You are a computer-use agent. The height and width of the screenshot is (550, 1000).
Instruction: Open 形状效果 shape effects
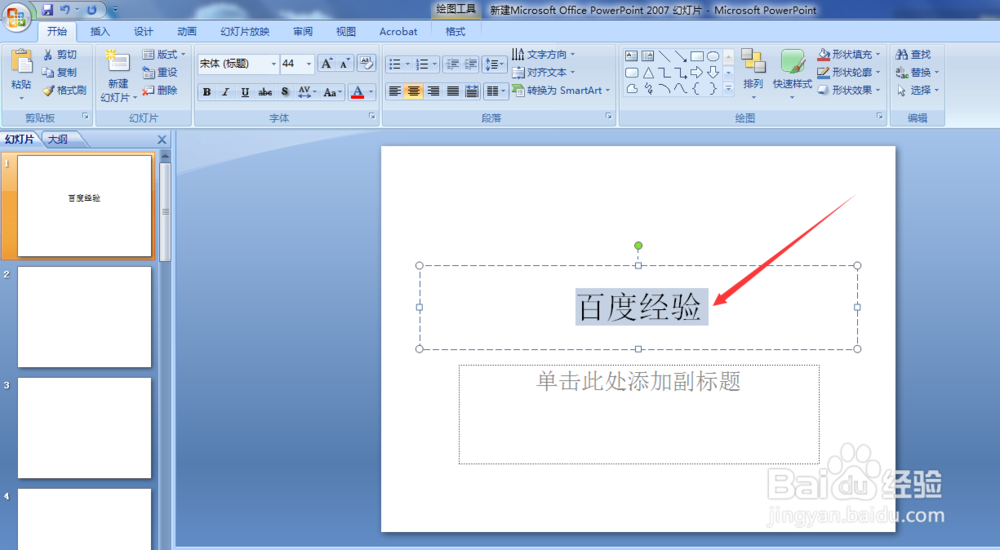[x=849, y=90]
